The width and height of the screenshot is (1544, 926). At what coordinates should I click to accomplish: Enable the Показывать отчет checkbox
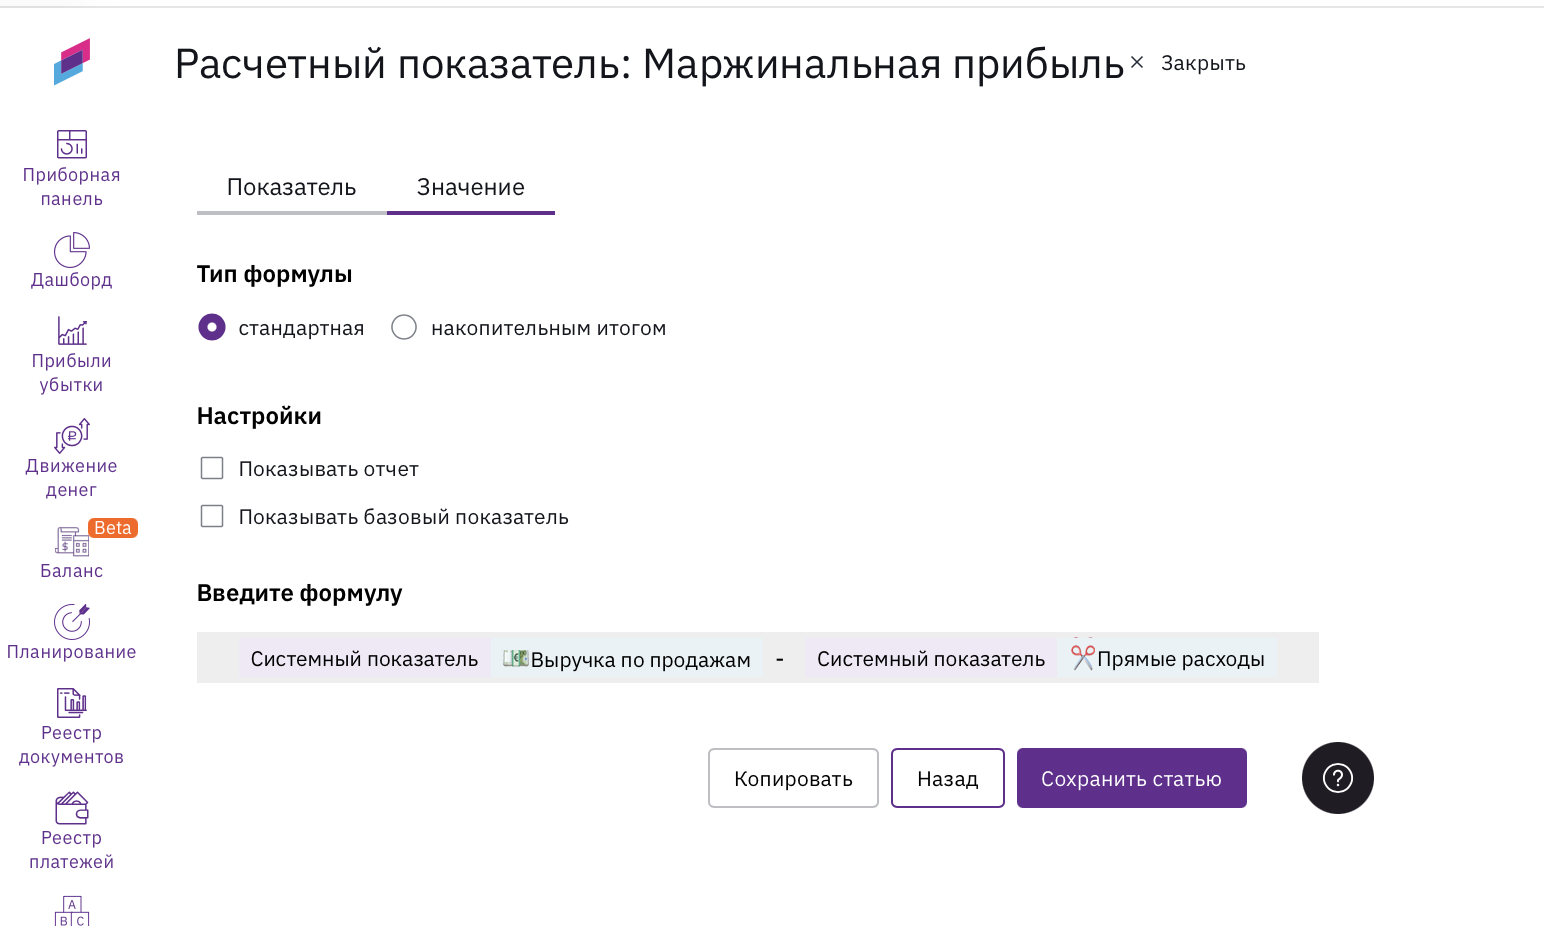[x=212, y=468]
